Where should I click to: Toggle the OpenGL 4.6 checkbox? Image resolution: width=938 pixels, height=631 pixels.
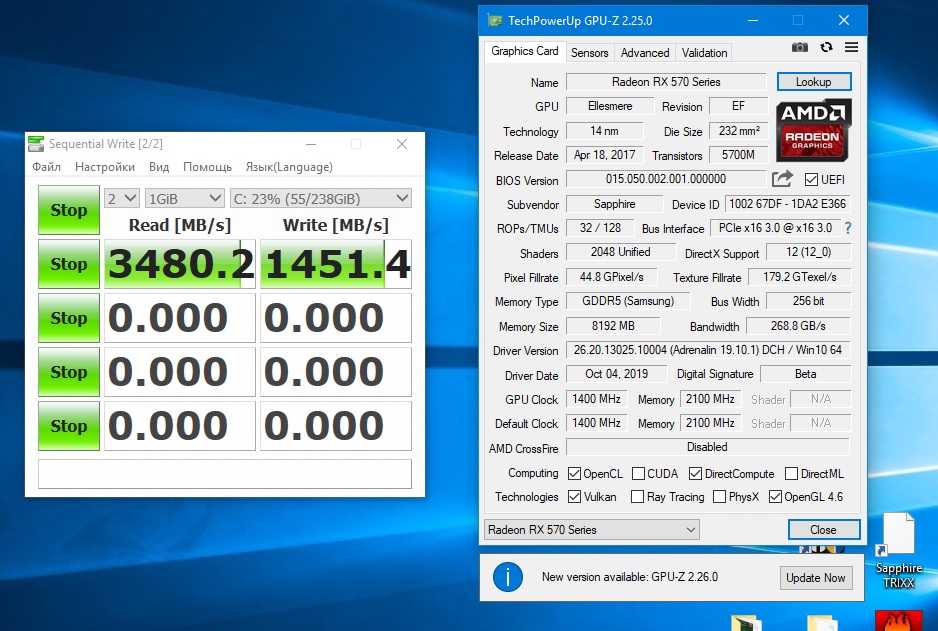point(775,496)
